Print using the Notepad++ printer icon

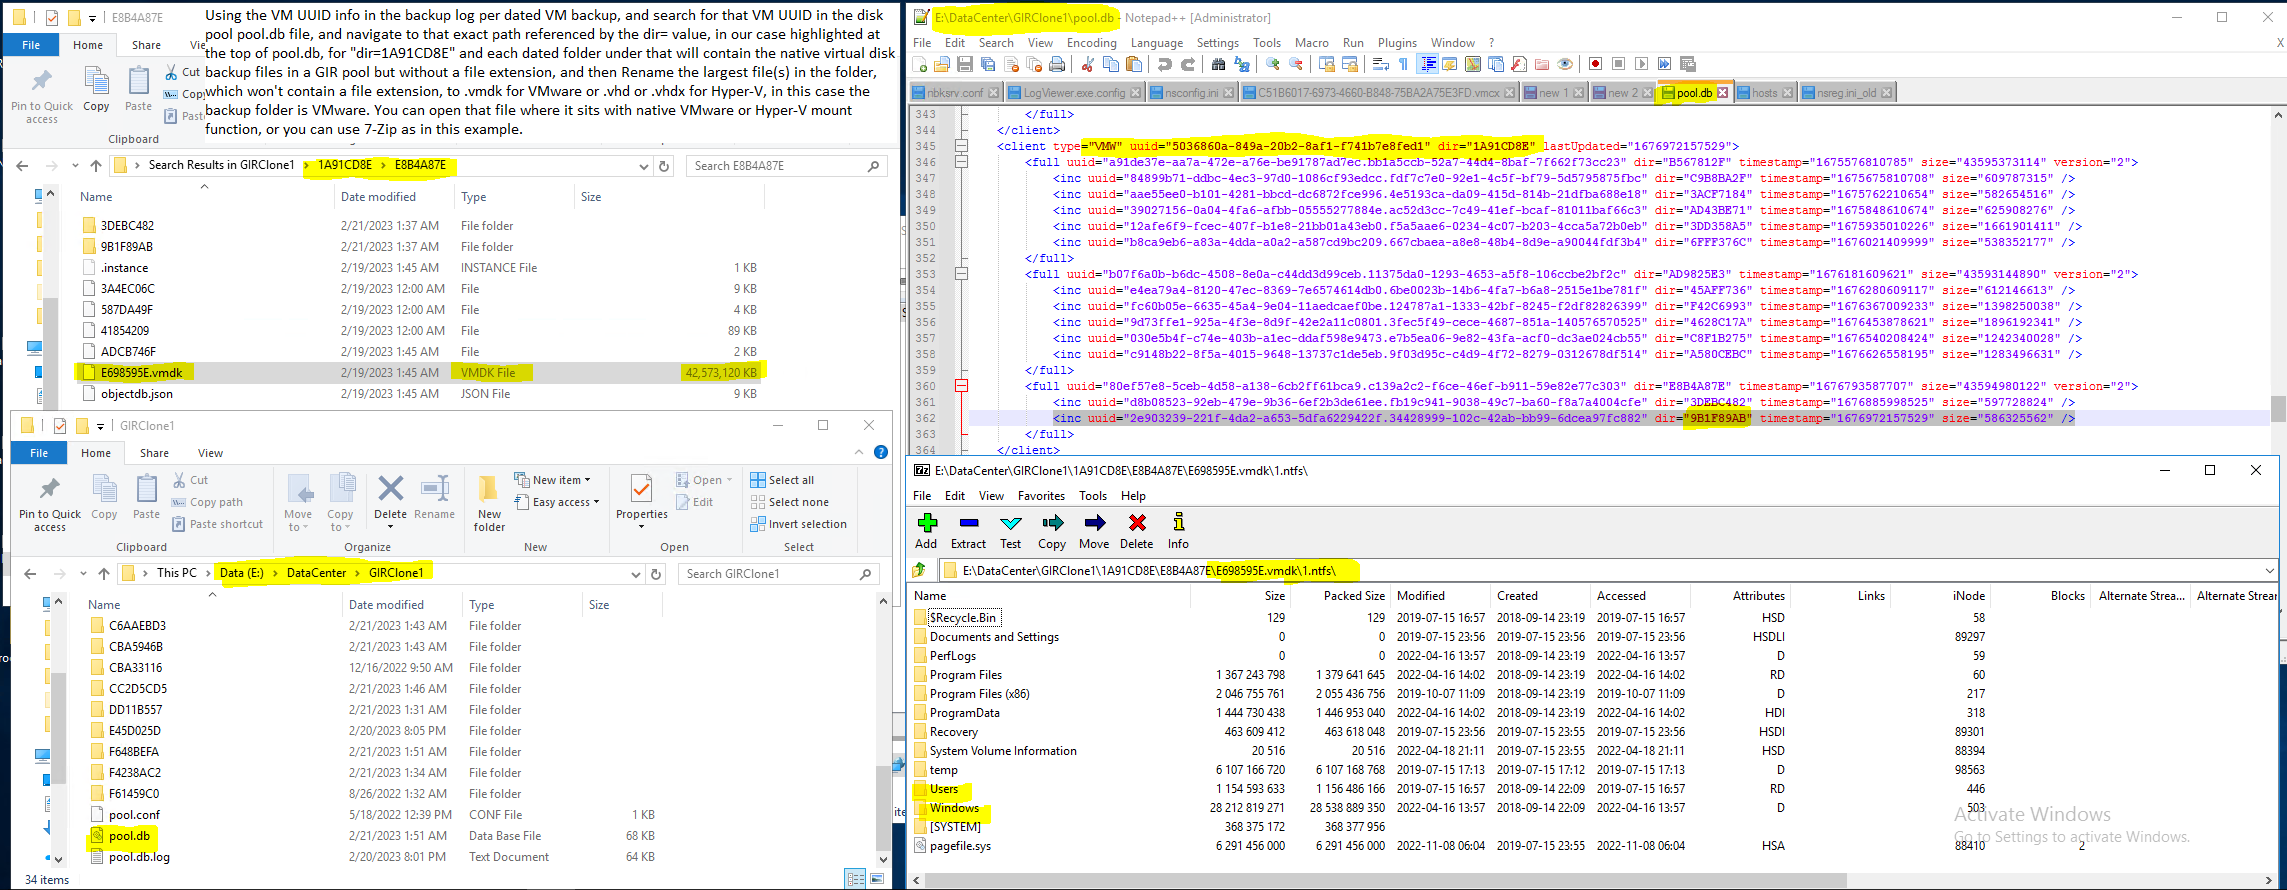point(1057,64)
